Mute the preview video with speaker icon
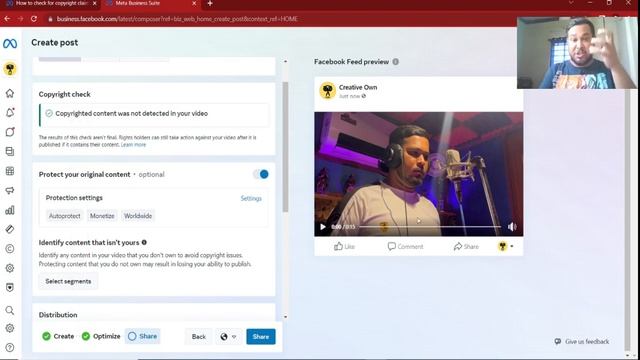The height and width of the screenshot is (360, 640). 512,227
